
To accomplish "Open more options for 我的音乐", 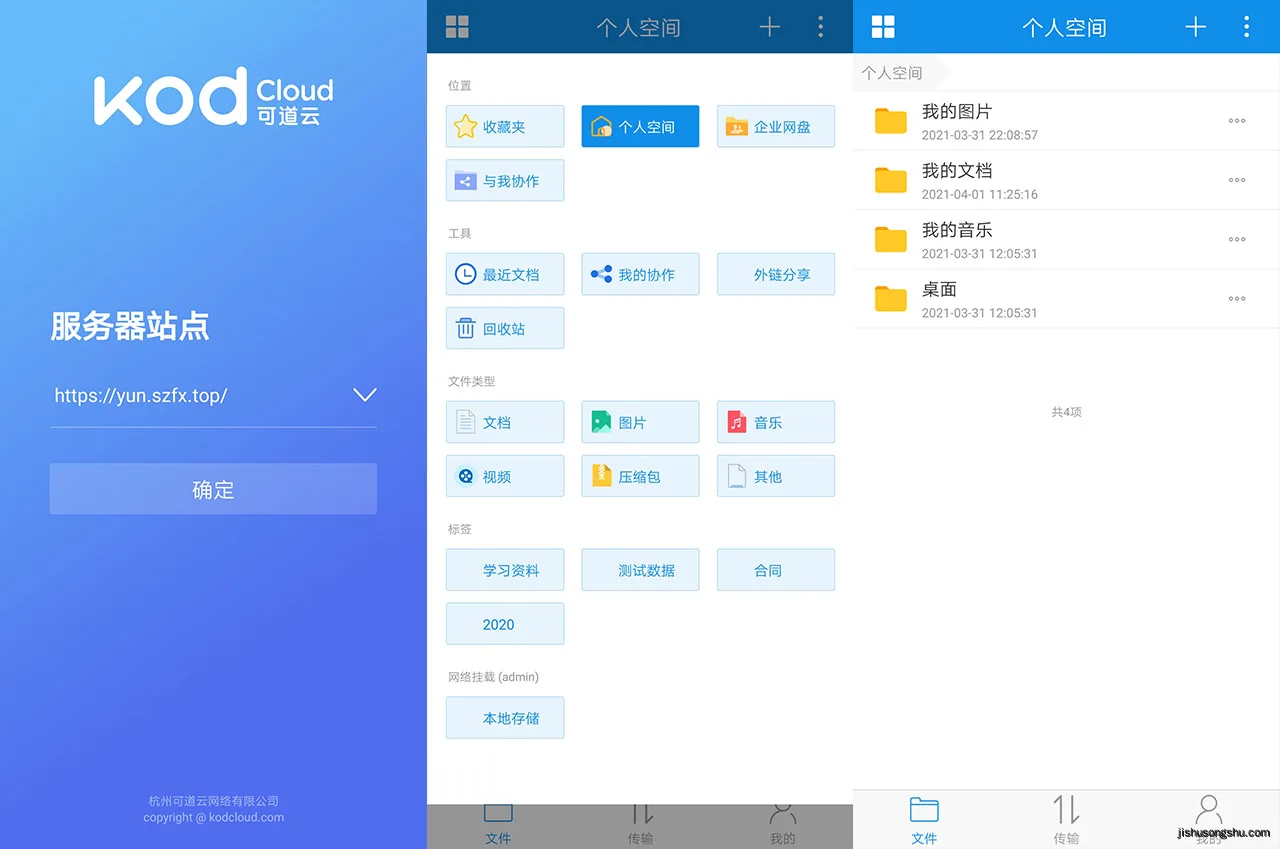I will pyautogui.click(x=1237, y=239).
